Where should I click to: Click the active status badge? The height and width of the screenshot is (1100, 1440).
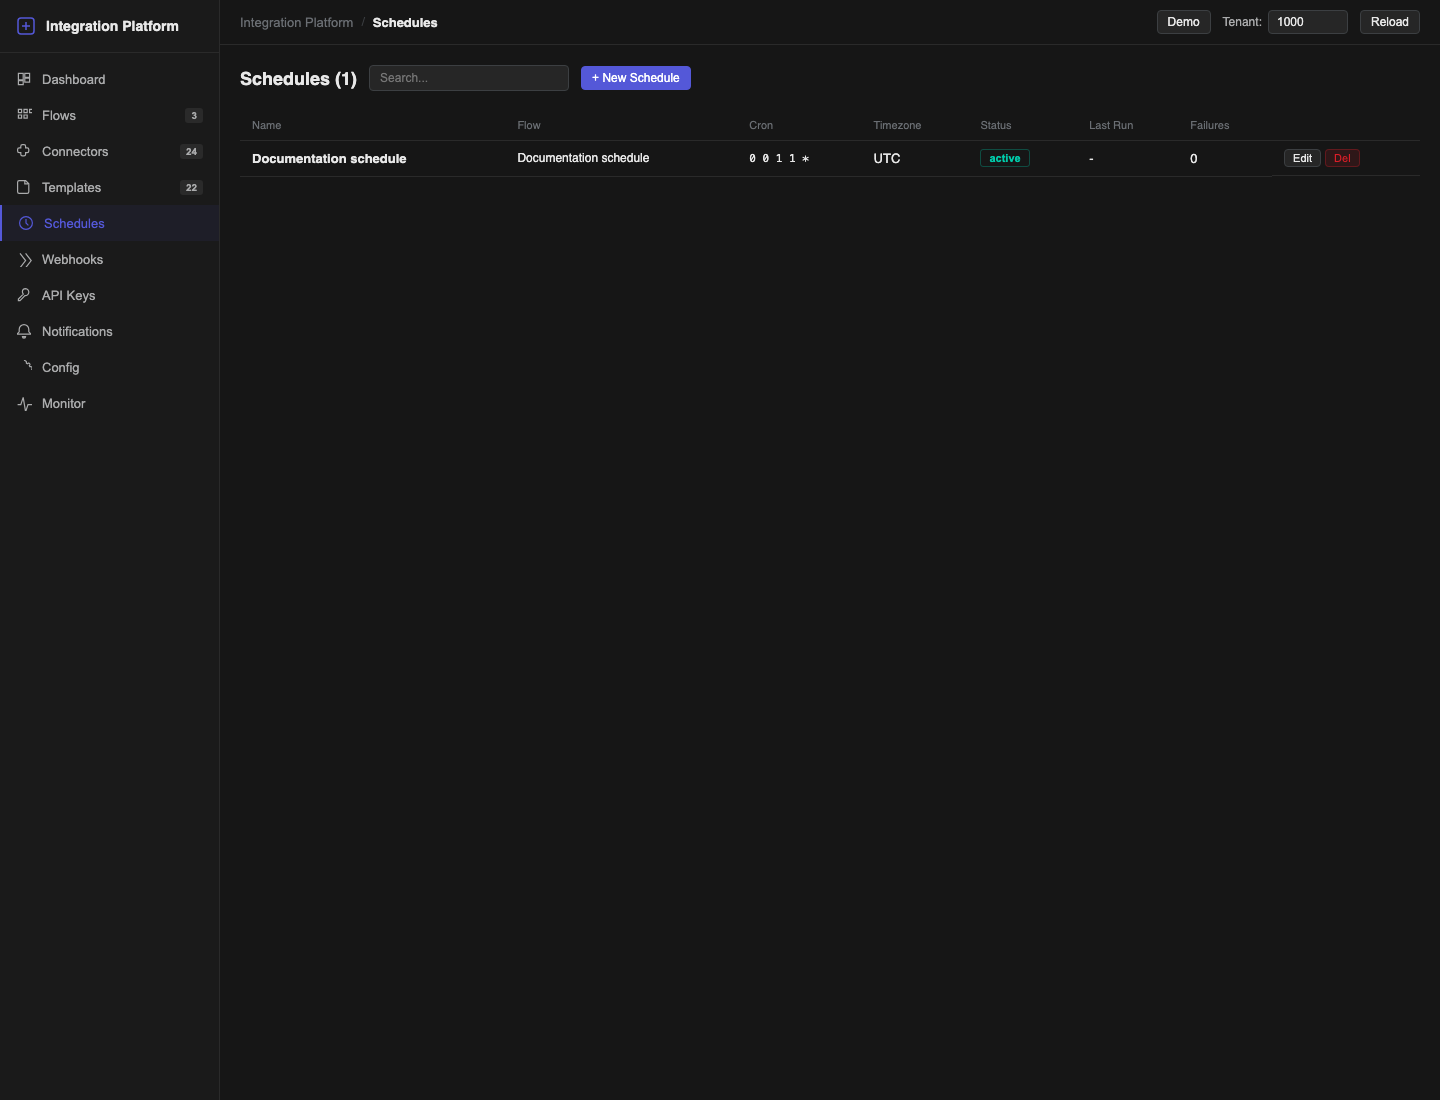point(1005,158)
